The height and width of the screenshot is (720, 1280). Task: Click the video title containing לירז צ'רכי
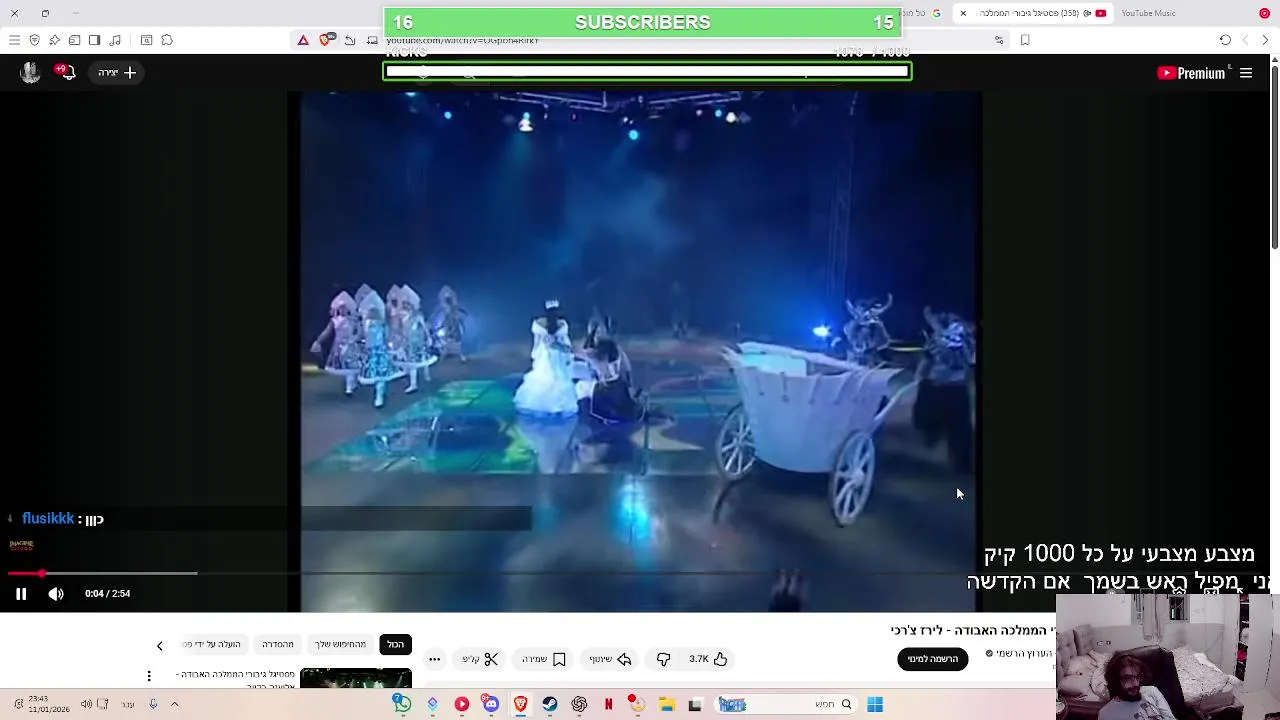point(973,630)
